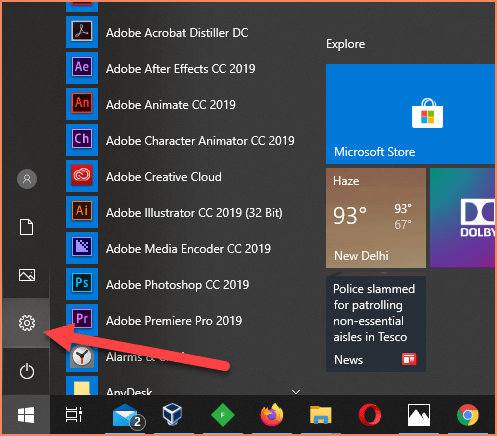This screenshot has height=436, width=497.
Task: Expand the AnyDesk folder chevron
Action: (296, 392)
